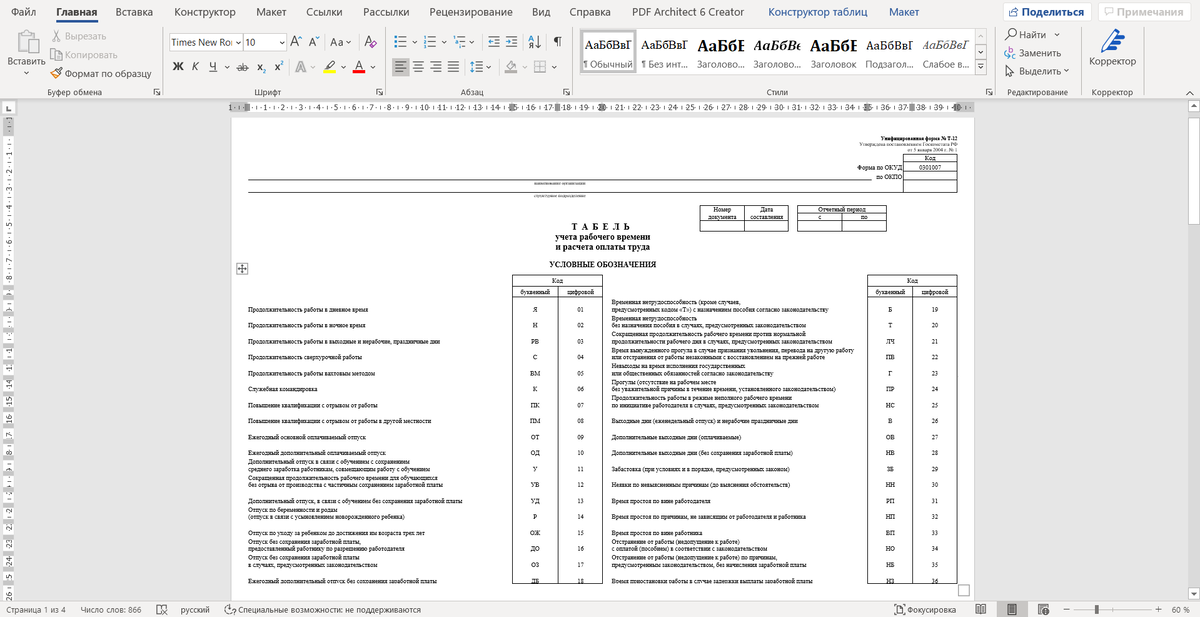The width and height of the screenshot is (1200, 617).
Task: Open the highlight color dropdown arrow
Action: point(343,67)
